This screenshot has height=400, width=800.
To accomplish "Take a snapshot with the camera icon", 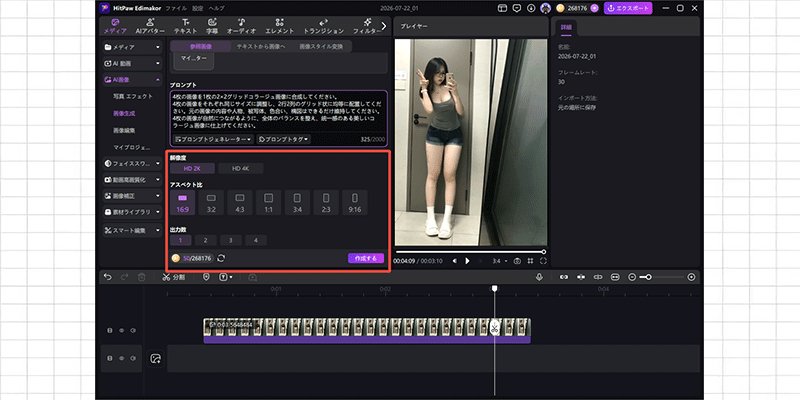I will pyautogui.click(x=517, y=261).
